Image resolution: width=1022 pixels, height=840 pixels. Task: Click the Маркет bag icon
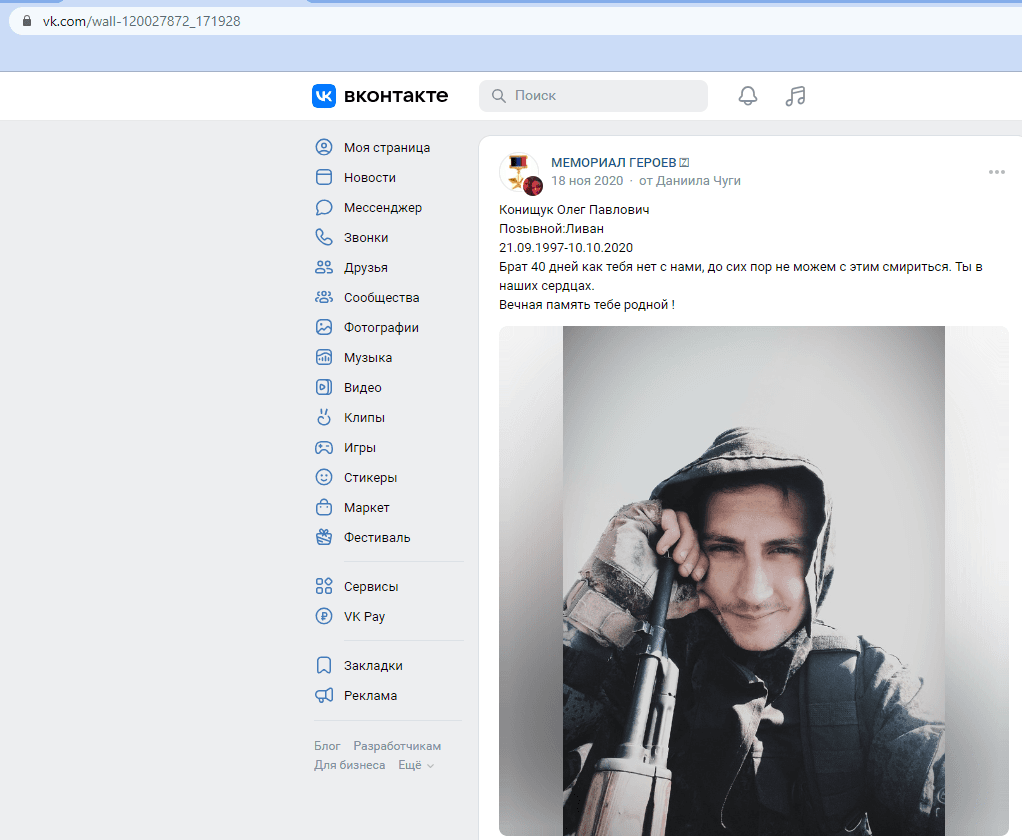tap(324, 507)
